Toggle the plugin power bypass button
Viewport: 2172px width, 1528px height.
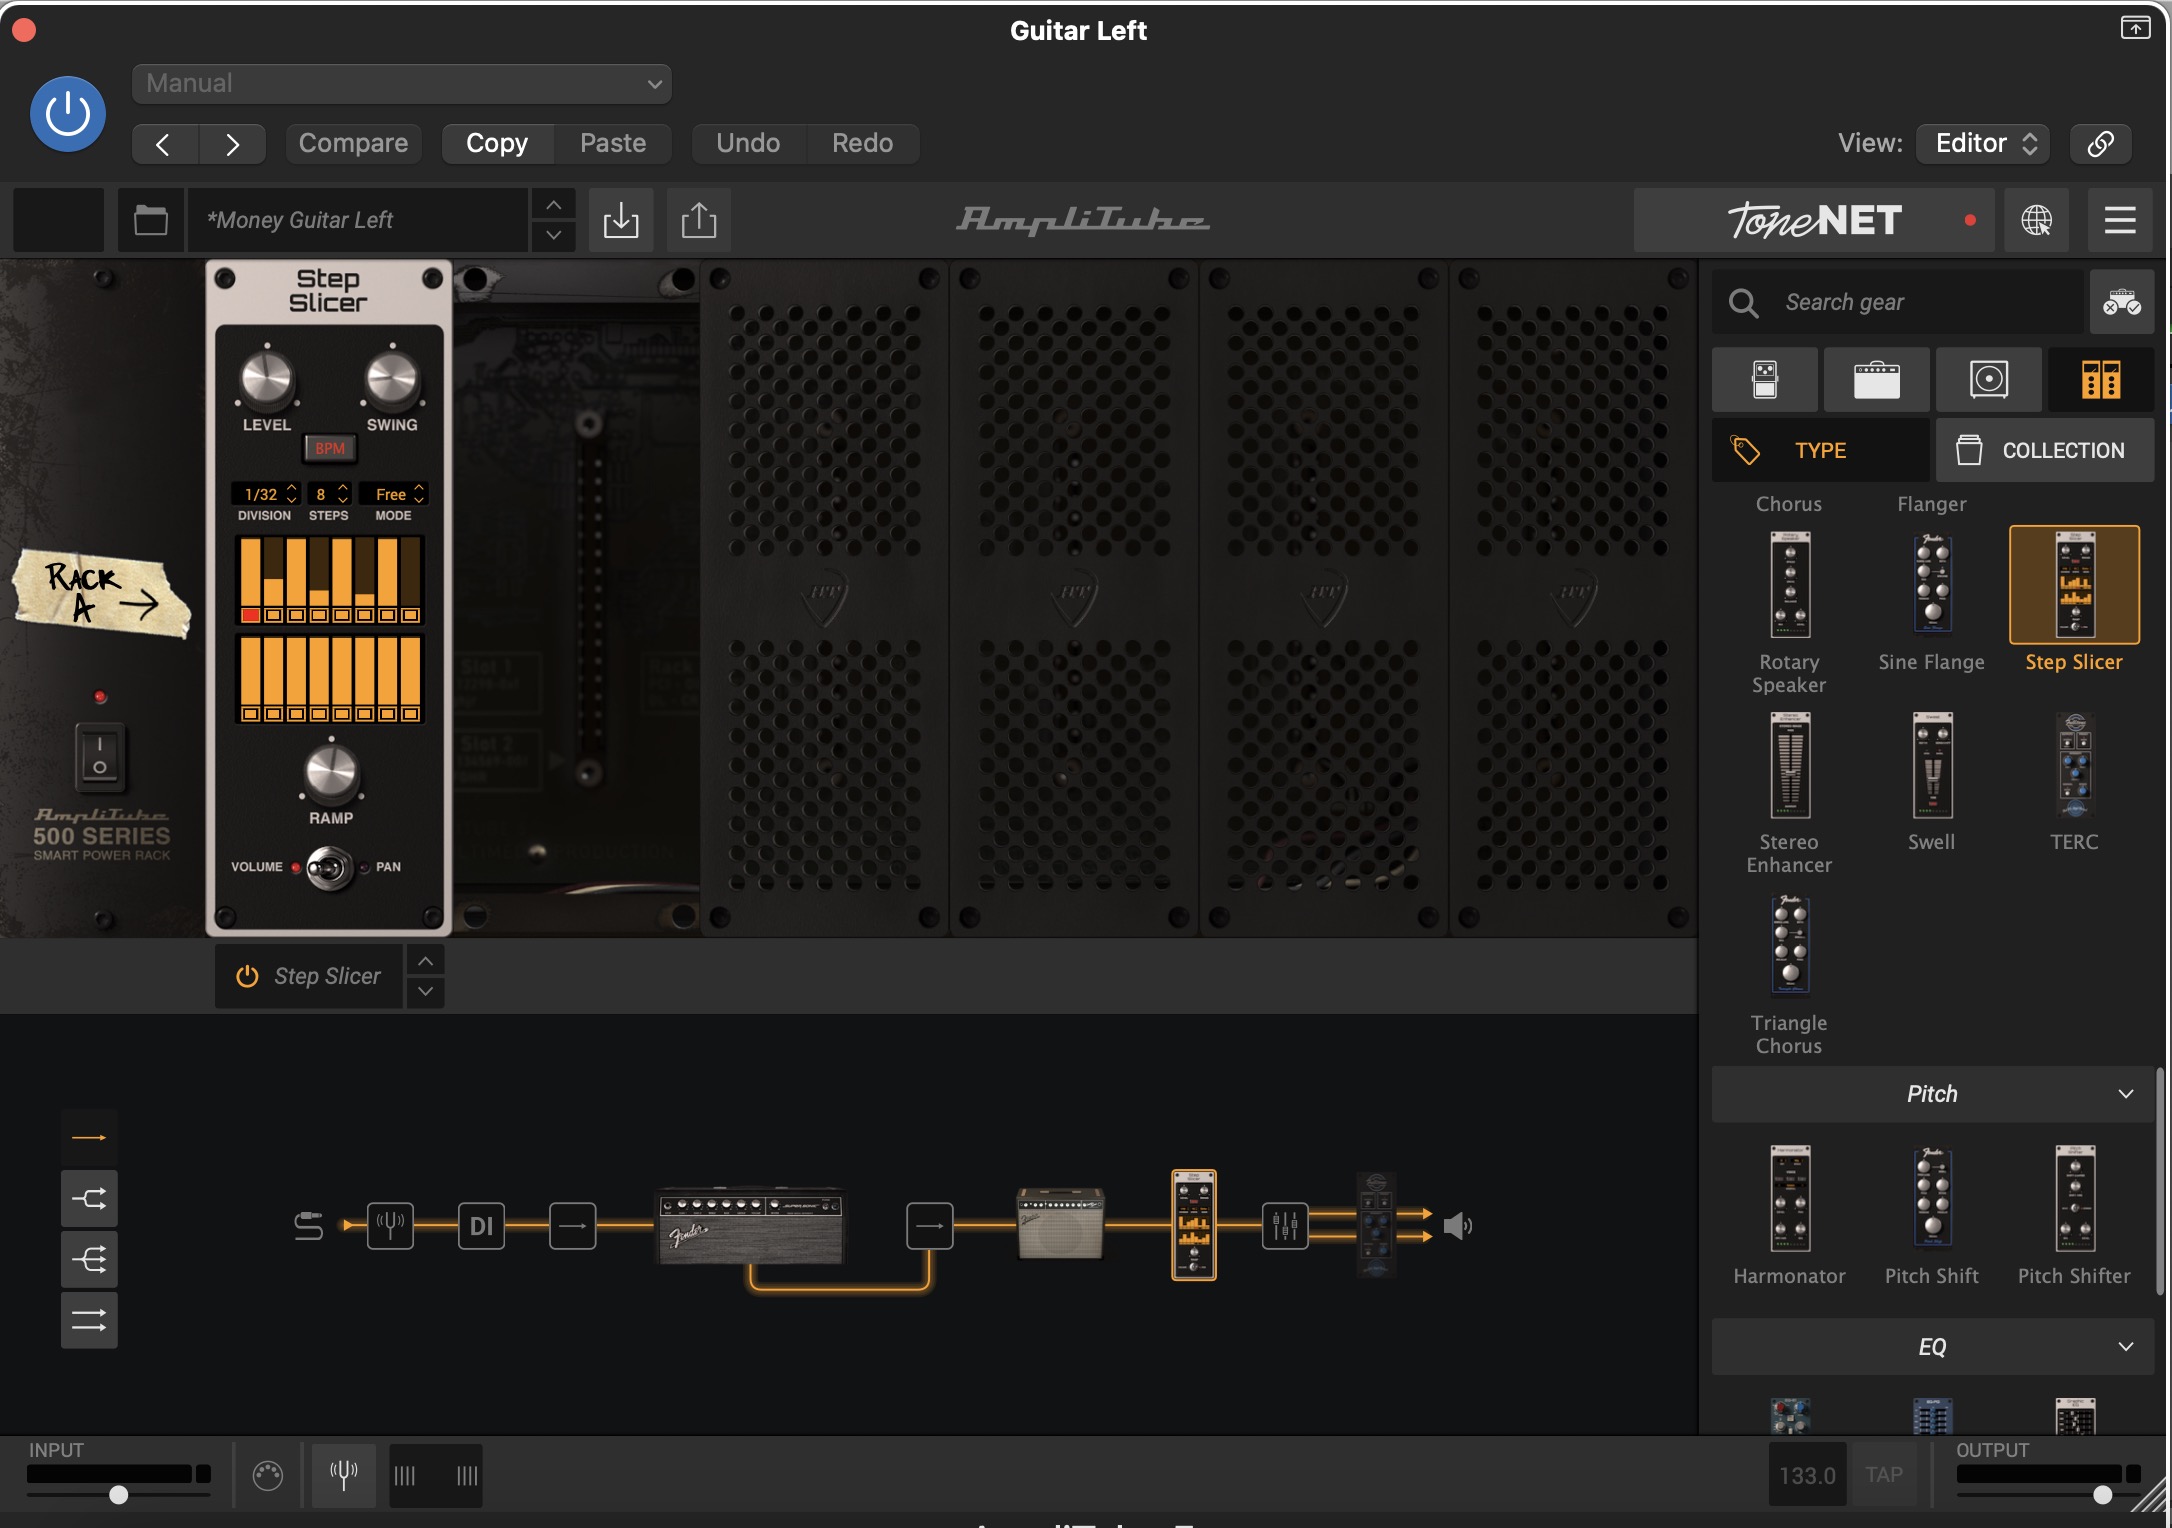[68, 114]
